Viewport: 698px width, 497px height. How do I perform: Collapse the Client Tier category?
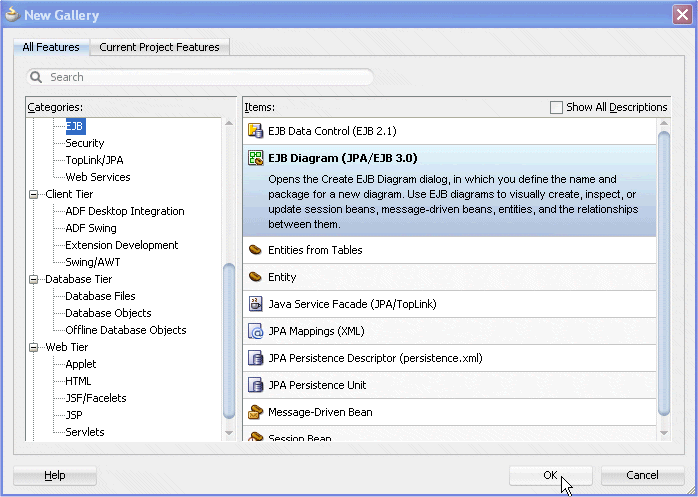pyautogui.click(x=34, y=194)
